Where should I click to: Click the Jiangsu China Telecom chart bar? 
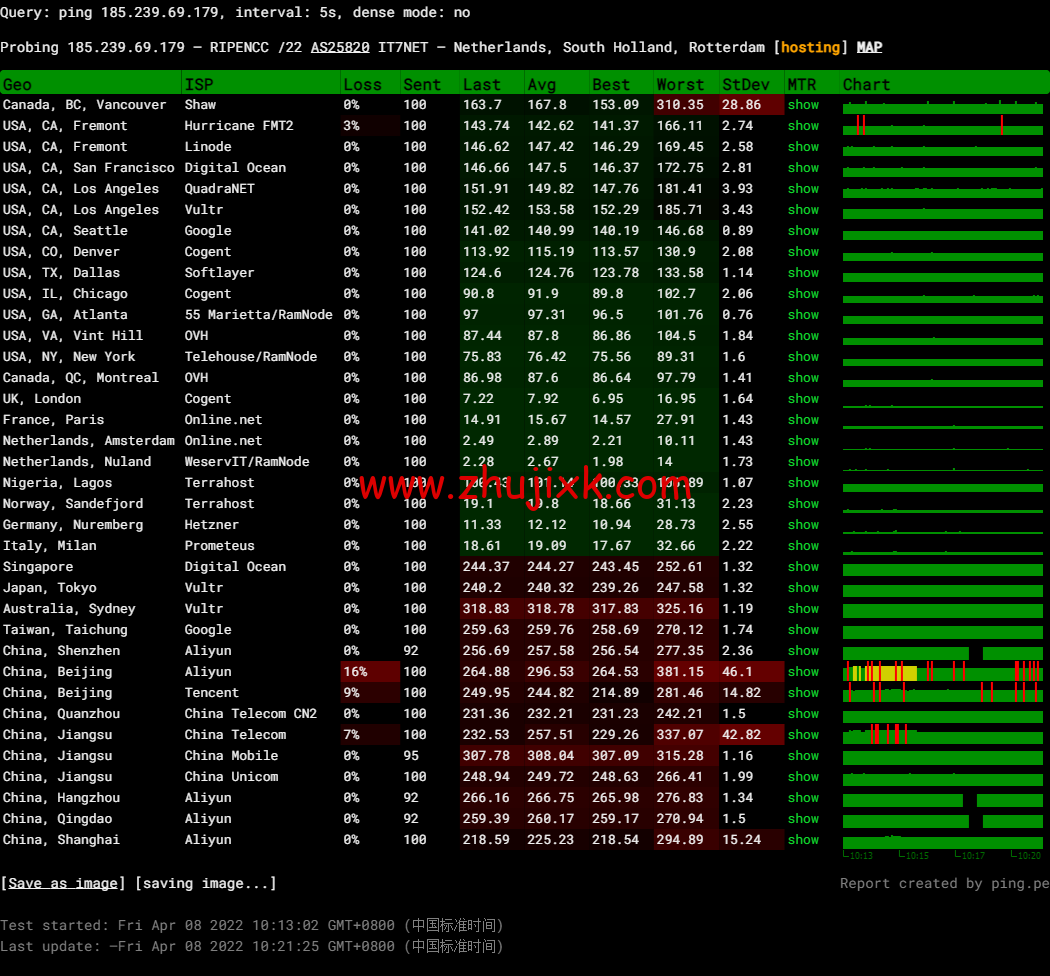(942, 735)
